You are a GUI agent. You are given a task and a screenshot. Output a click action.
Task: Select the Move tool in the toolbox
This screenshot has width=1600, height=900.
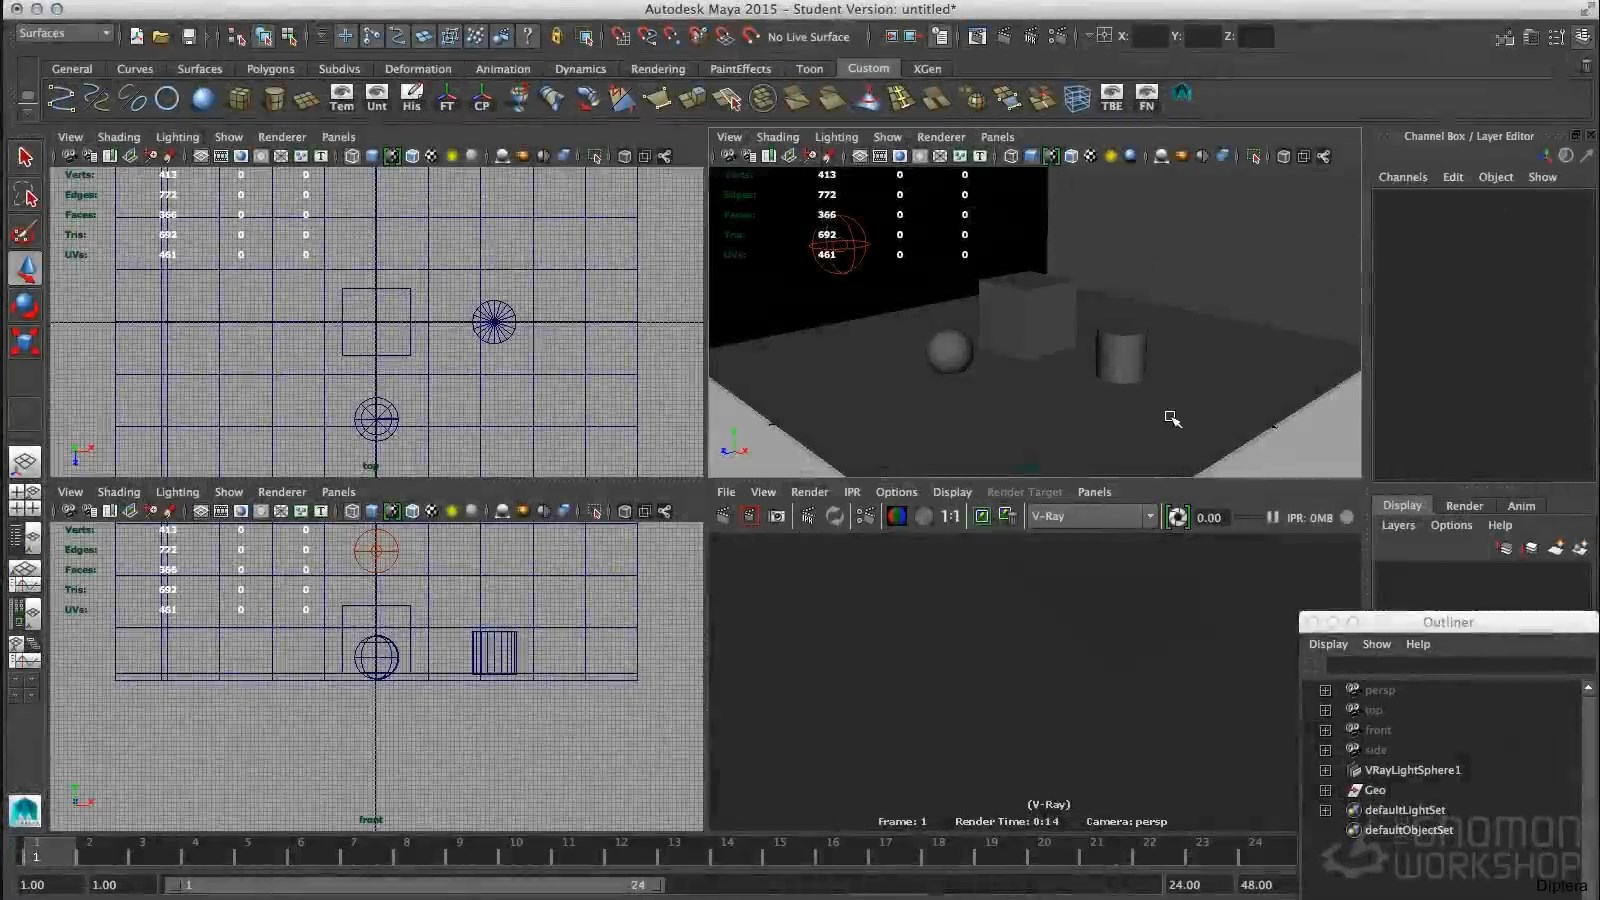pyautogui.click(x=25, y=268)
